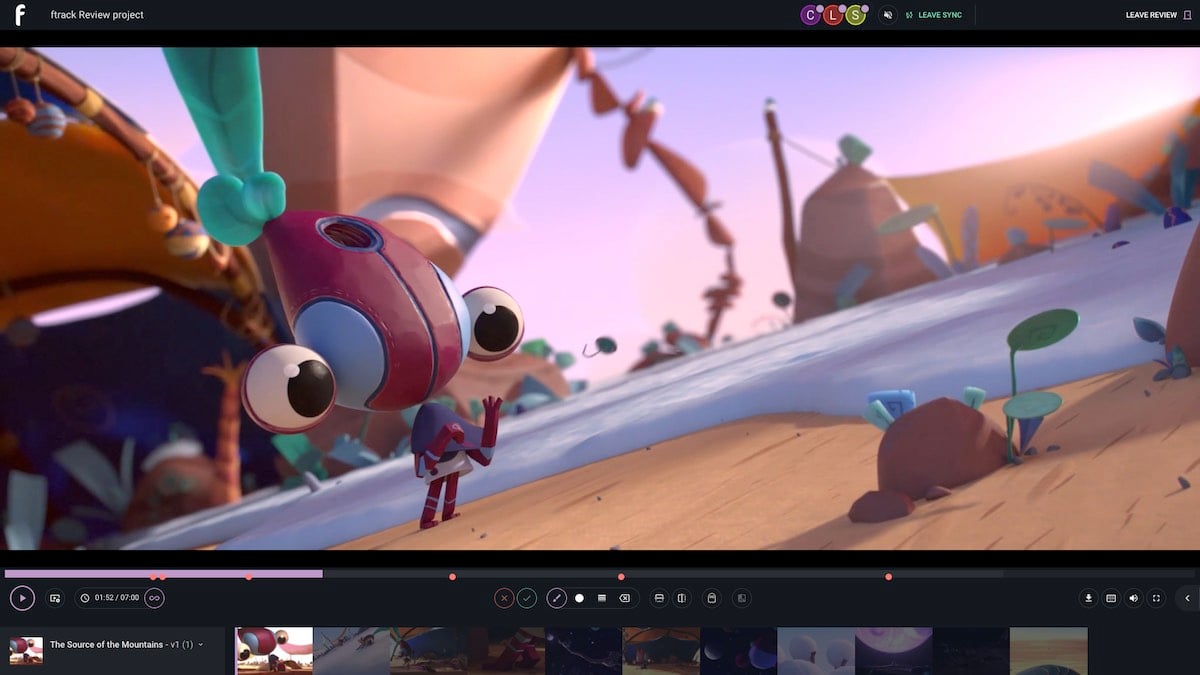Open the white brush color swatch

pyautogui.click(x=579, y=598)
